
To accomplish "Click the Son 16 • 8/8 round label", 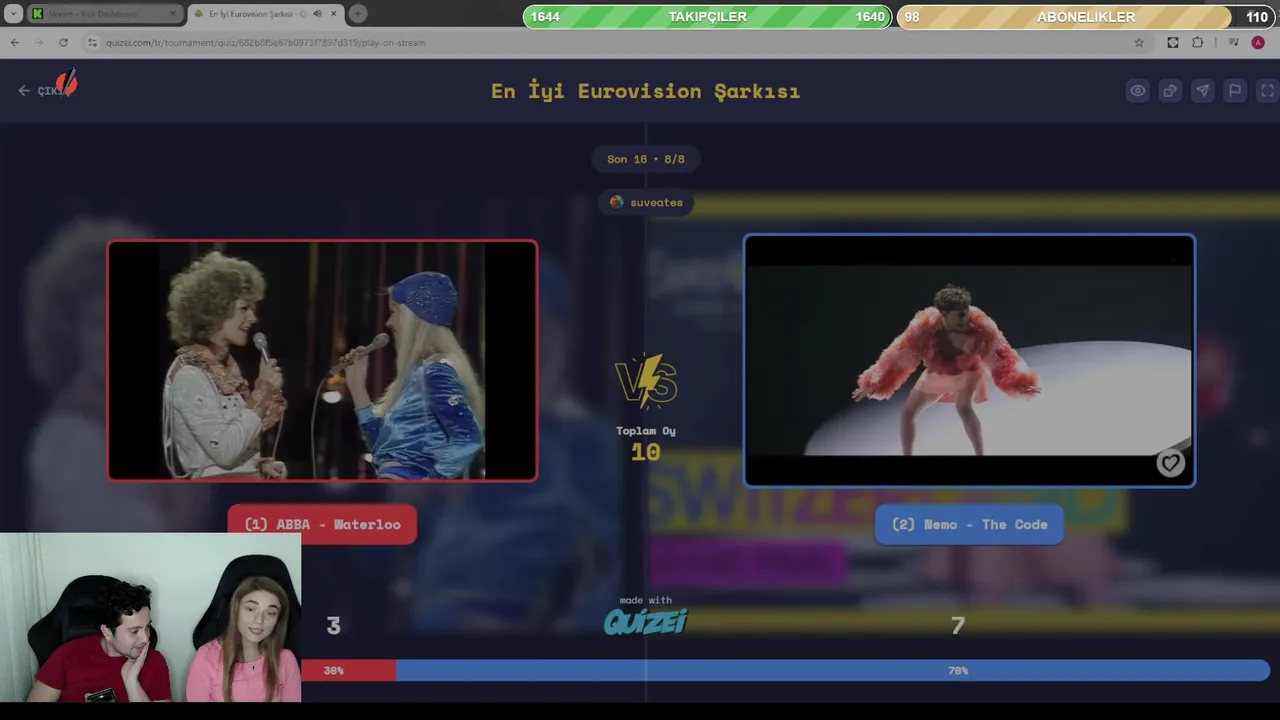I will [646, 159].
